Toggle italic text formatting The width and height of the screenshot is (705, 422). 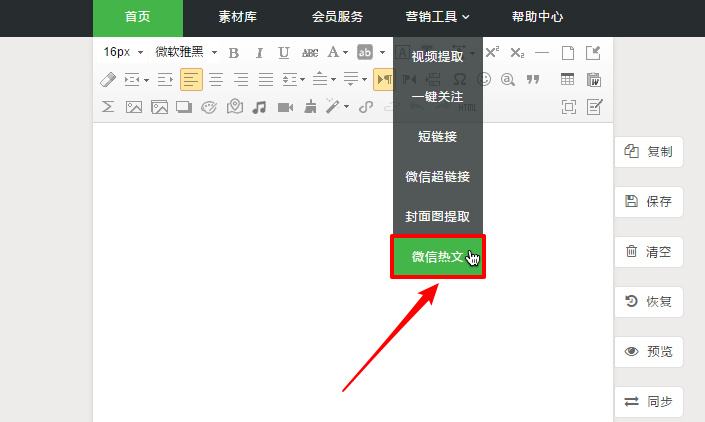[x=259, y=53]
